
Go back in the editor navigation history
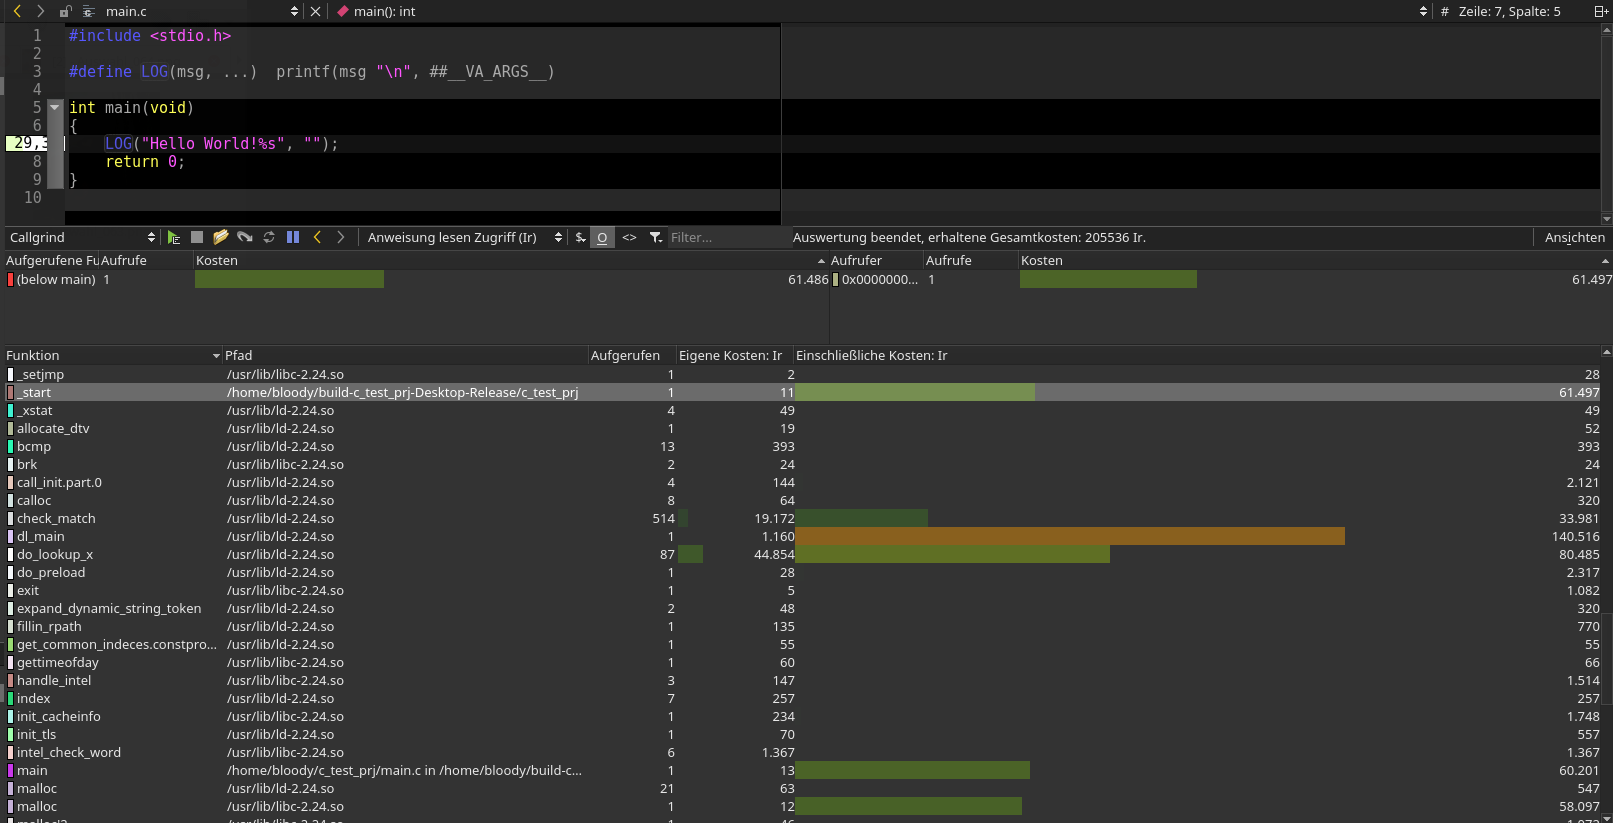pyautogui.click(x=17, y=11)
